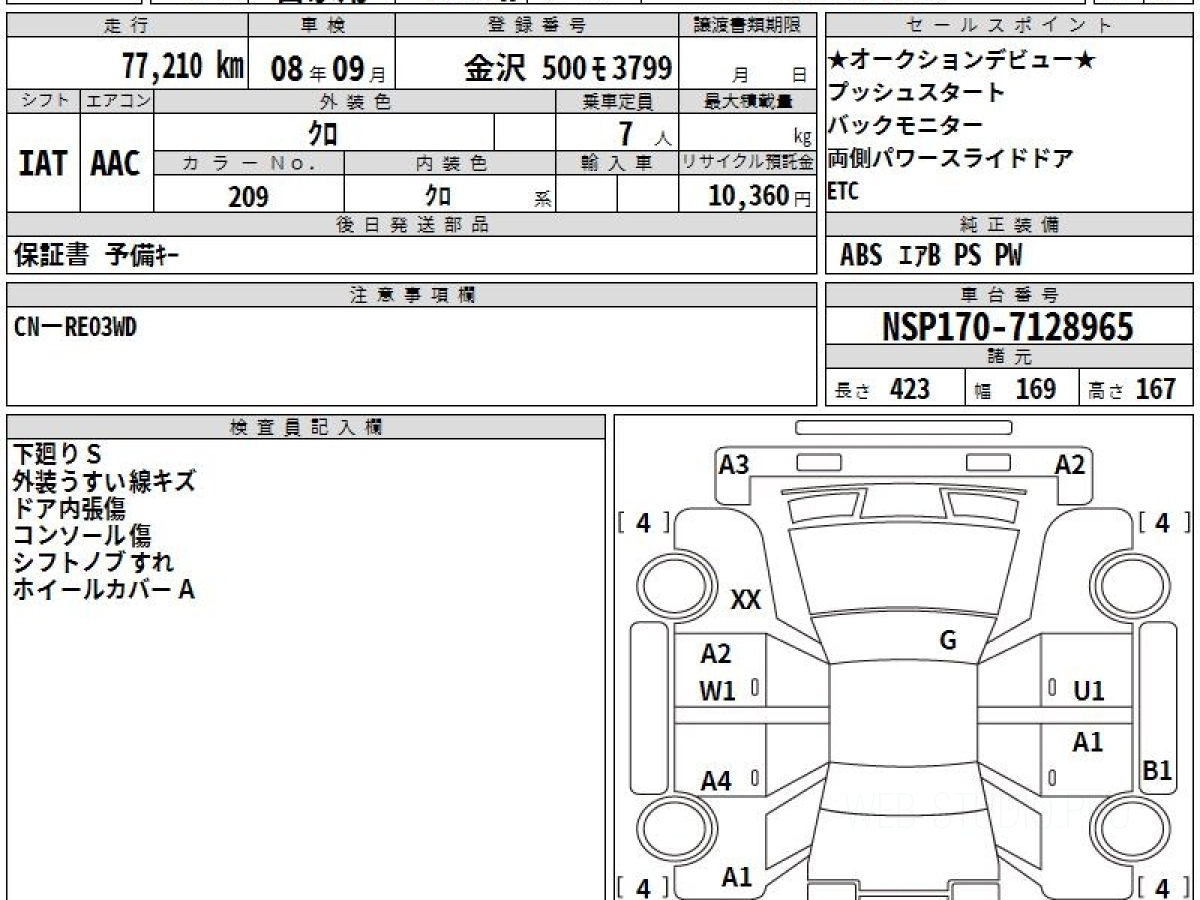Select the 最大積載量 header
Image resolution: width=1200 pixels, height=900 pixels.
coord(749,101)
